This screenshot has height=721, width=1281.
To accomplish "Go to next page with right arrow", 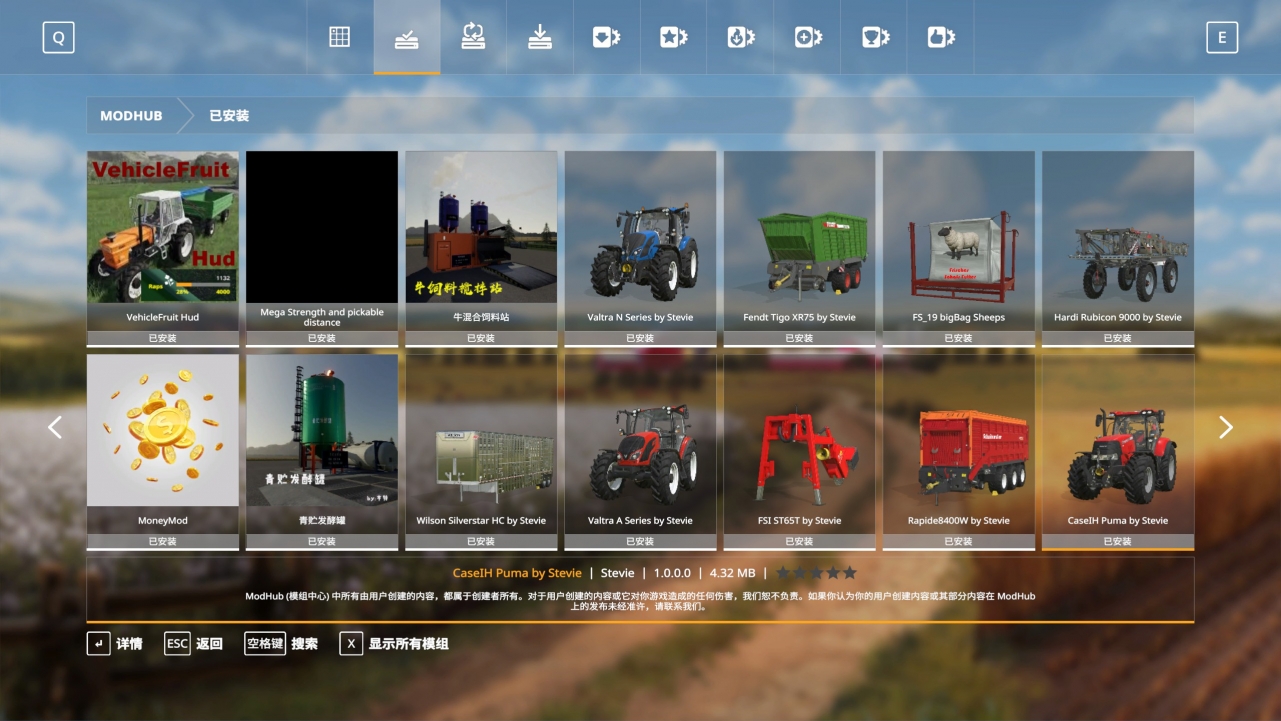I will coord(1226,428).
